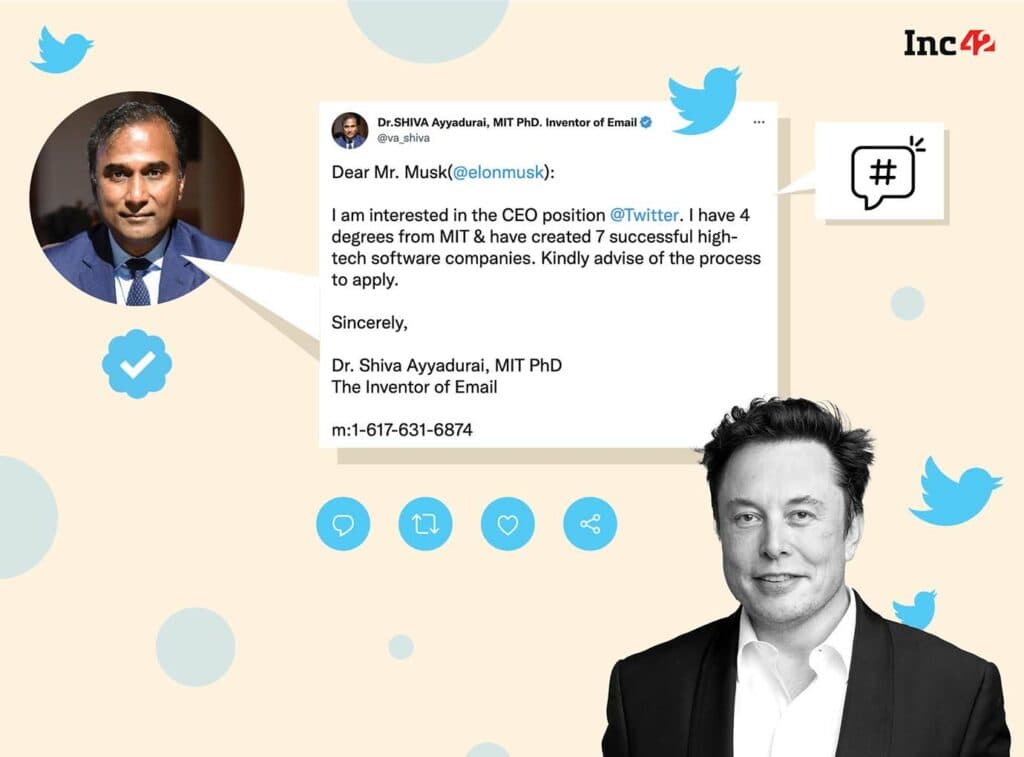The height and width of the screenshot is (757, 1024).
Task: Click the tweet author display name
Action: pos(507,122)
